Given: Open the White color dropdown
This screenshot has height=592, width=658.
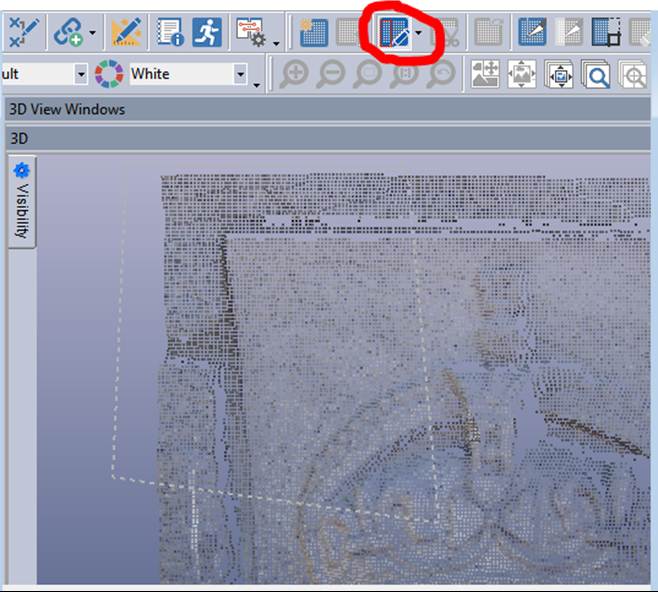Looking at the screenshot, I should [x=240, y=74].
